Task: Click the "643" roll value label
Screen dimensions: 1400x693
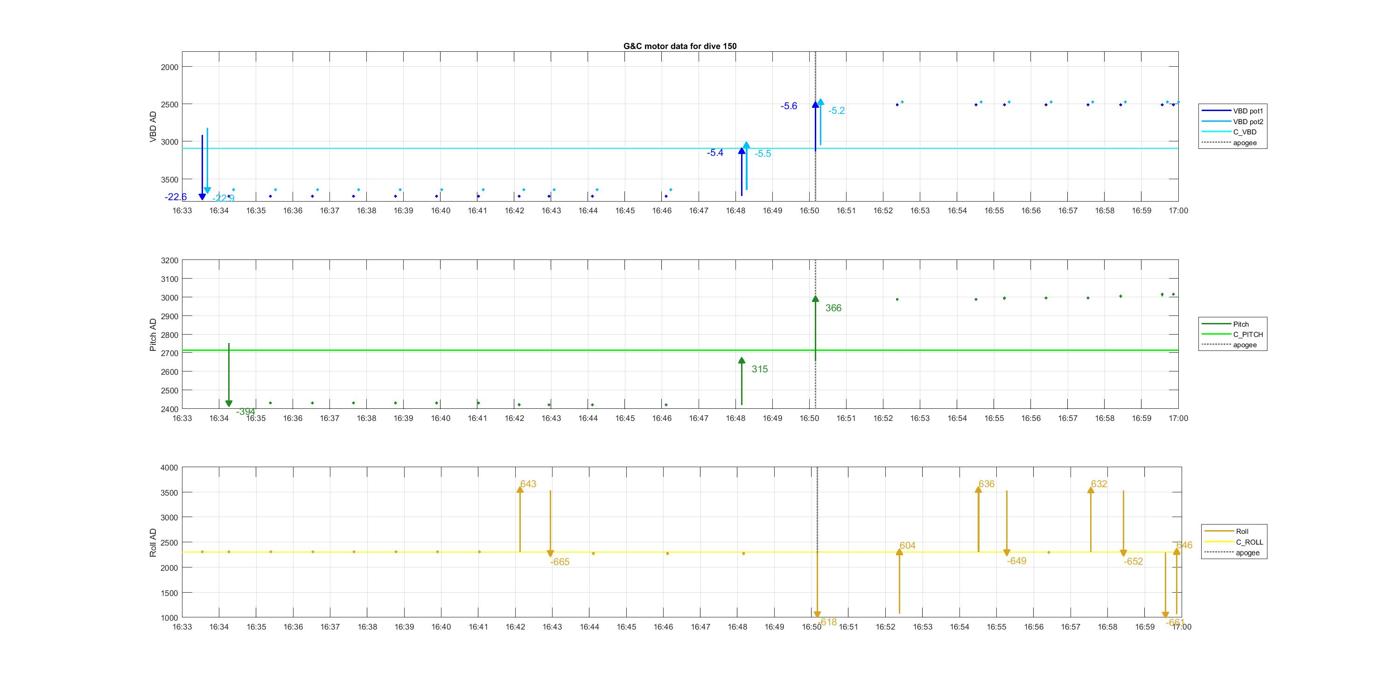Action: 528,484
